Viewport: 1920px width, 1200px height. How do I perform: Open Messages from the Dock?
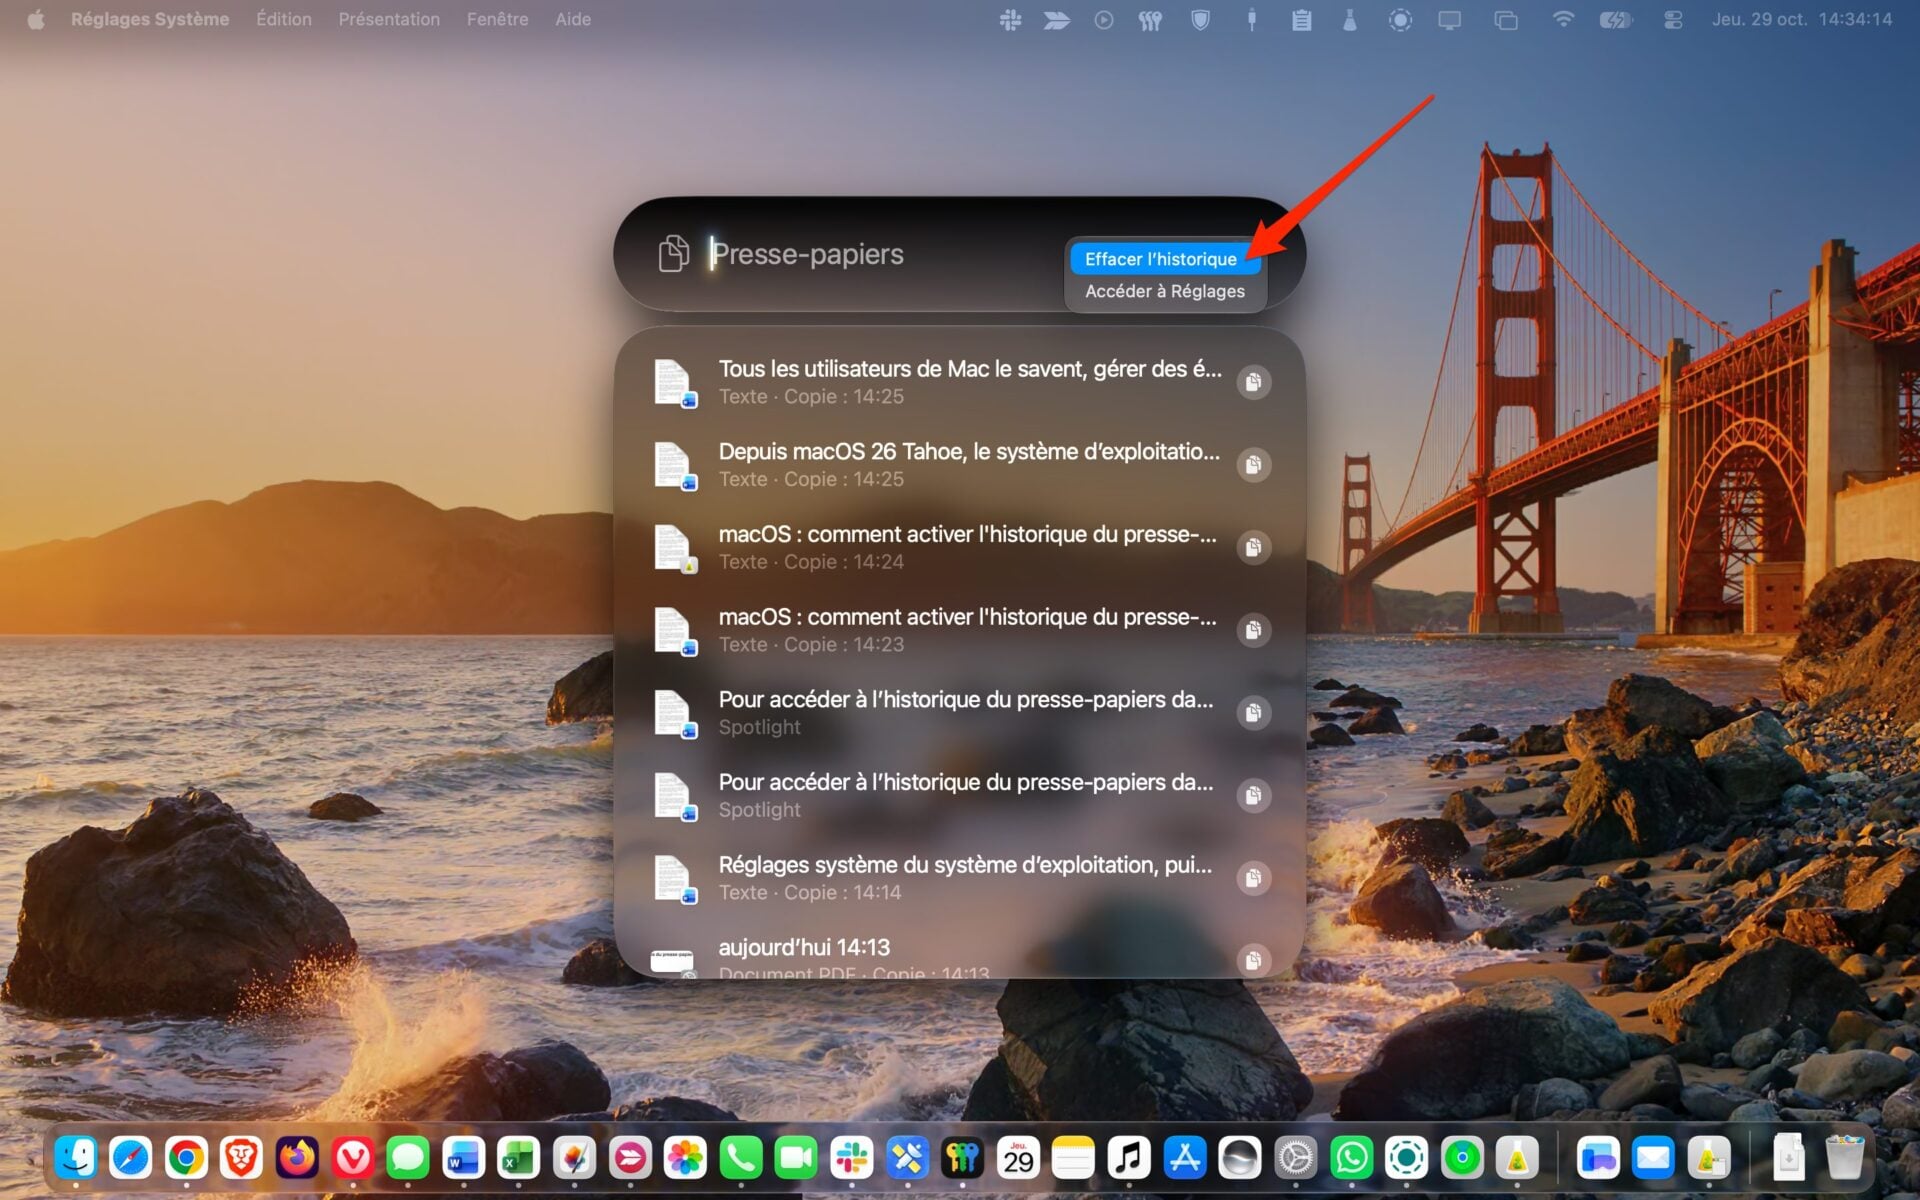pyautogui.click(x=408, y=1158)
